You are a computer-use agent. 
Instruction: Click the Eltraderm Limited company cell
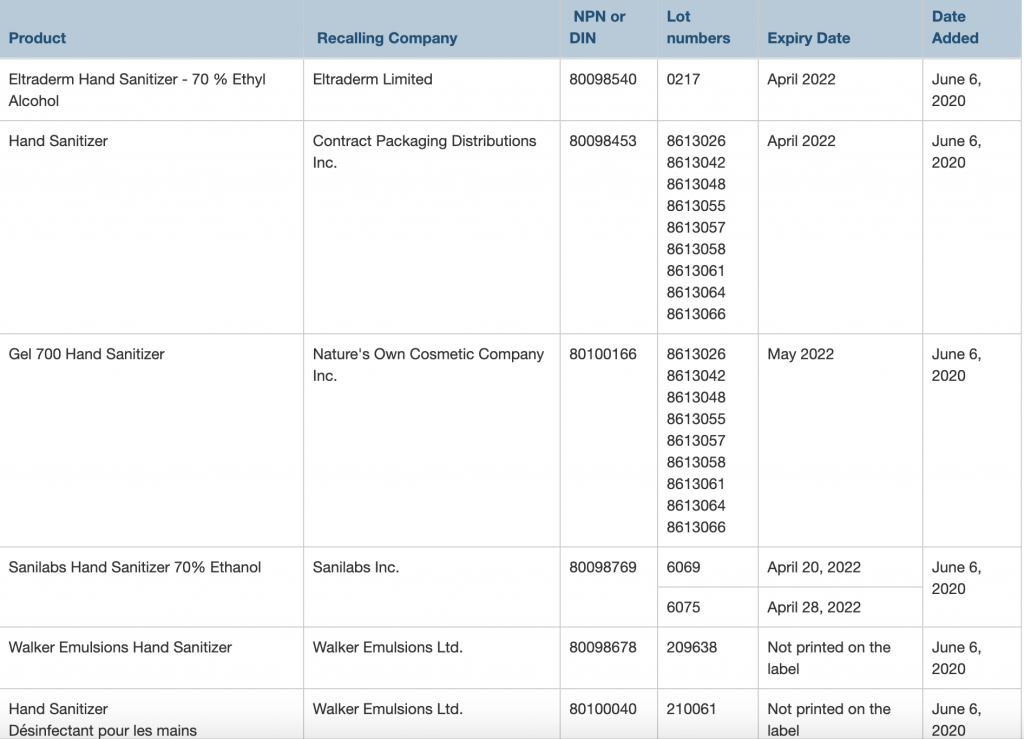[372, 79]
